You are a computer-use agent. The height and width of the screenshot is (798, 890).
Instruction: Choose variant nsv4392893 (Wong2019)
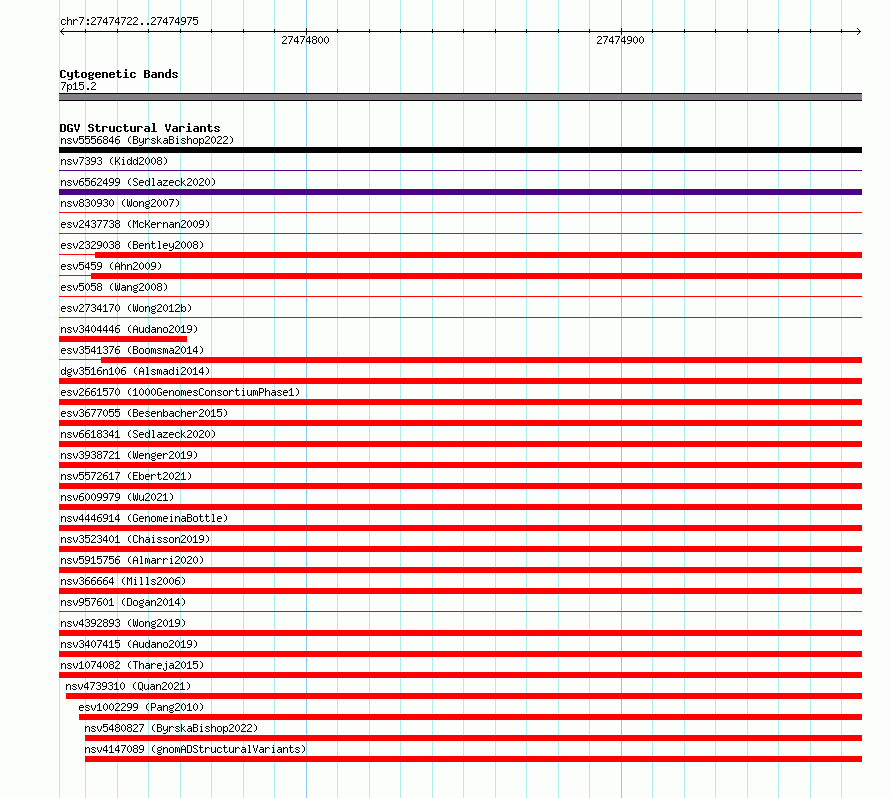click(123, 623)
